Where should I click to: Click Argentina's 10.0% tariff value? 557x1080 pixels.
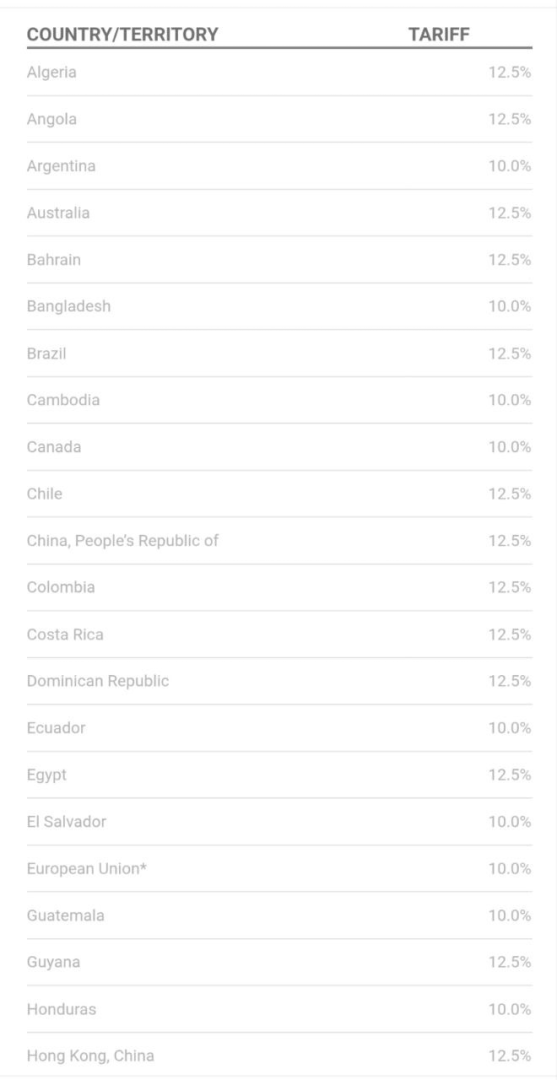[509, 166]
